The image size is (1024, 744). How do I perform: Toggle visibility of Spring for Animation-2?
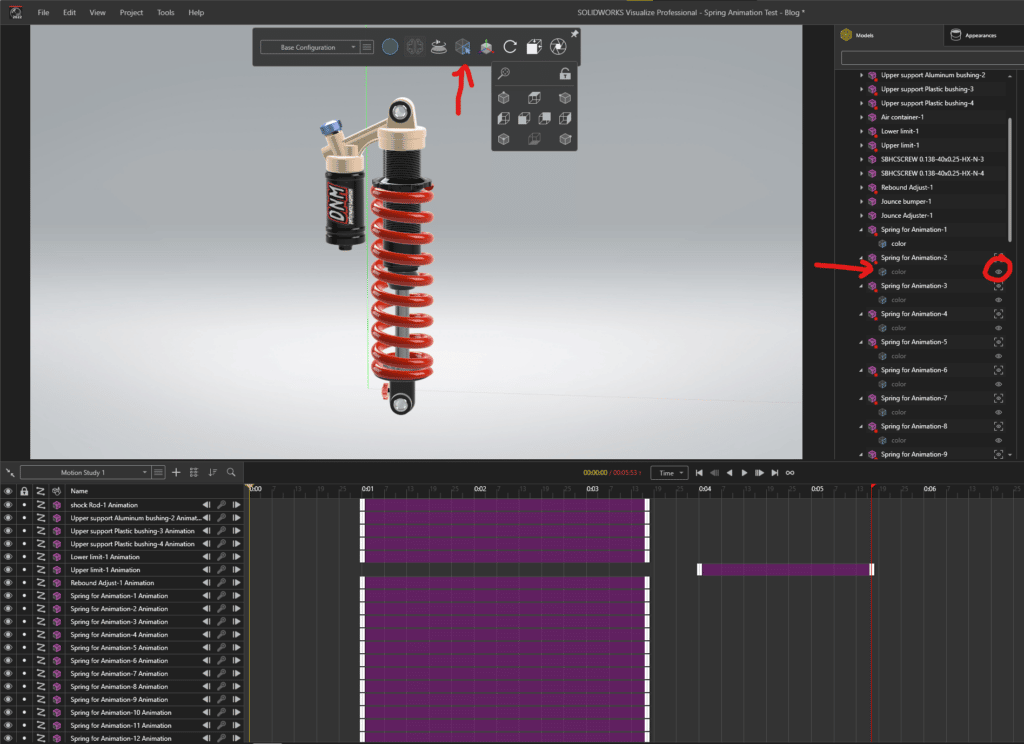pyautogui.click(x=997, y=257)
